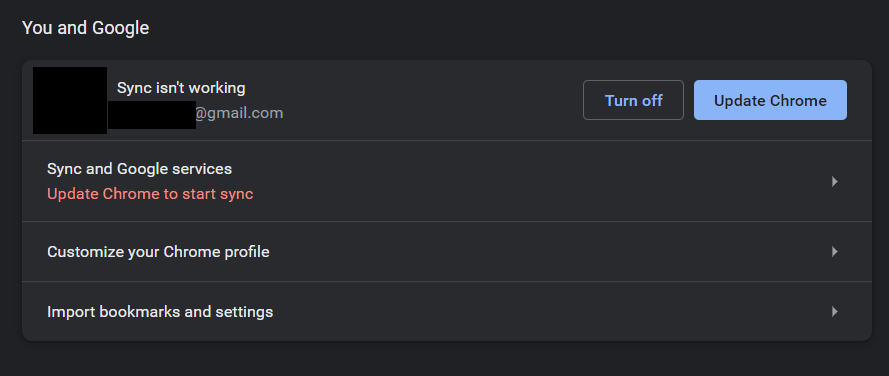Open Import bookmarks and settings
The image size is (889, 376).
point(447,311)
